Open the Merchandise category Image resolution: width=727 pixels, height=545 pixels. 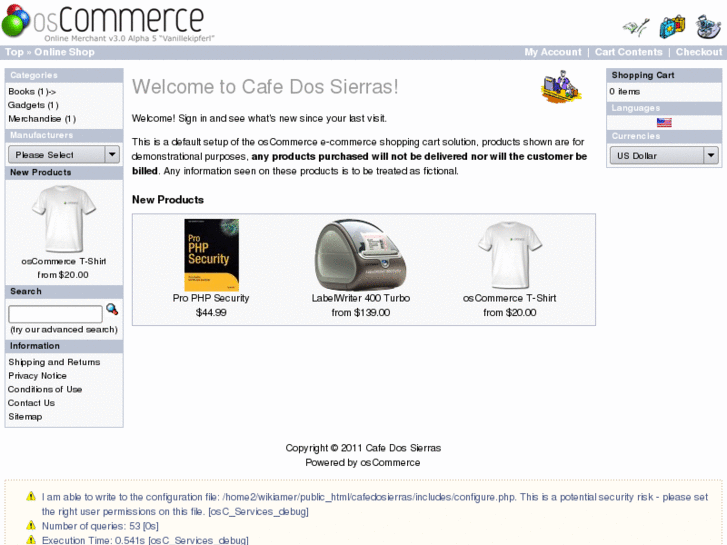point(42,119)
